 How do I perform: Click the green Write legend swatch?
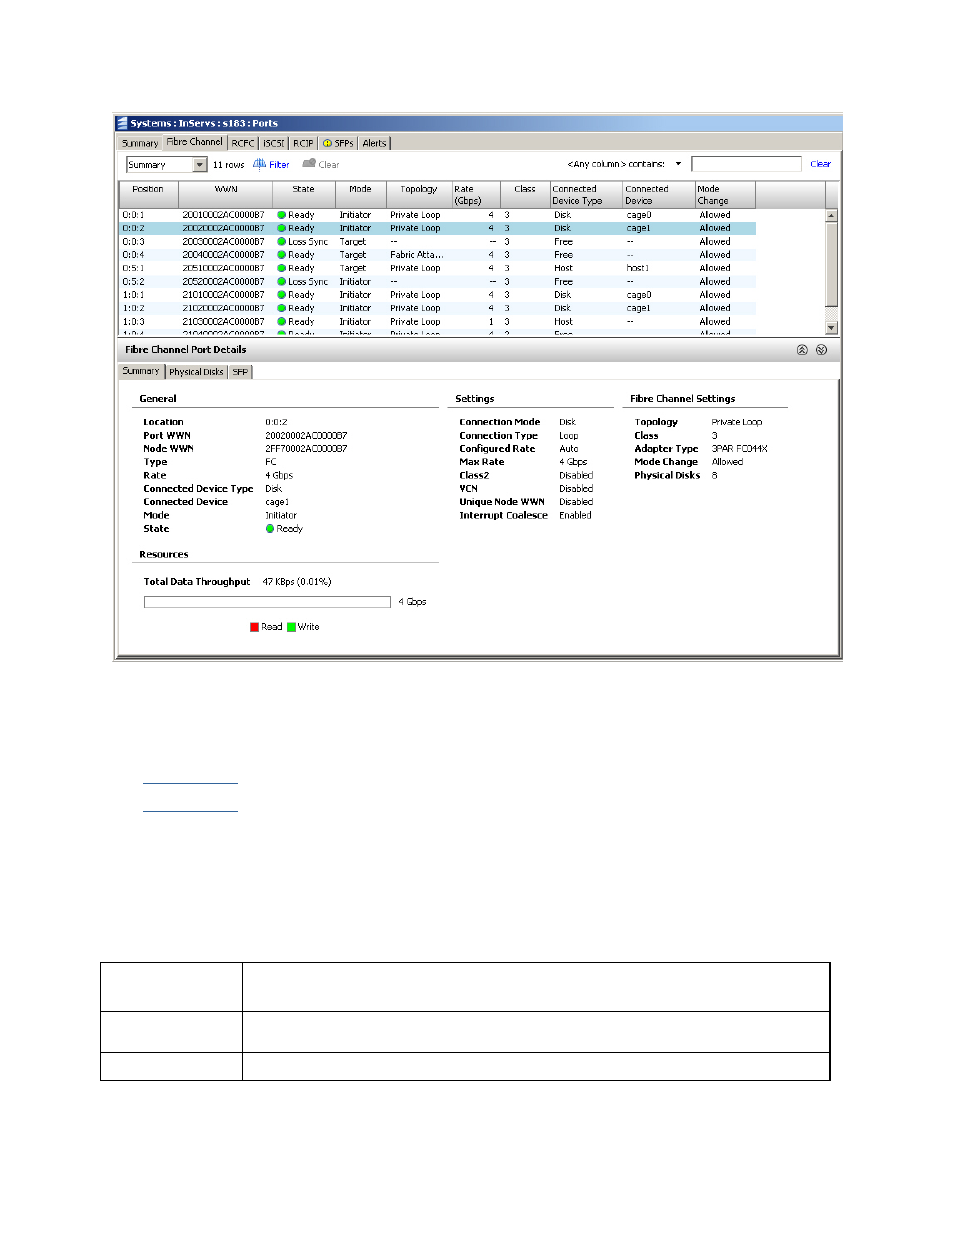coord(291,627)
